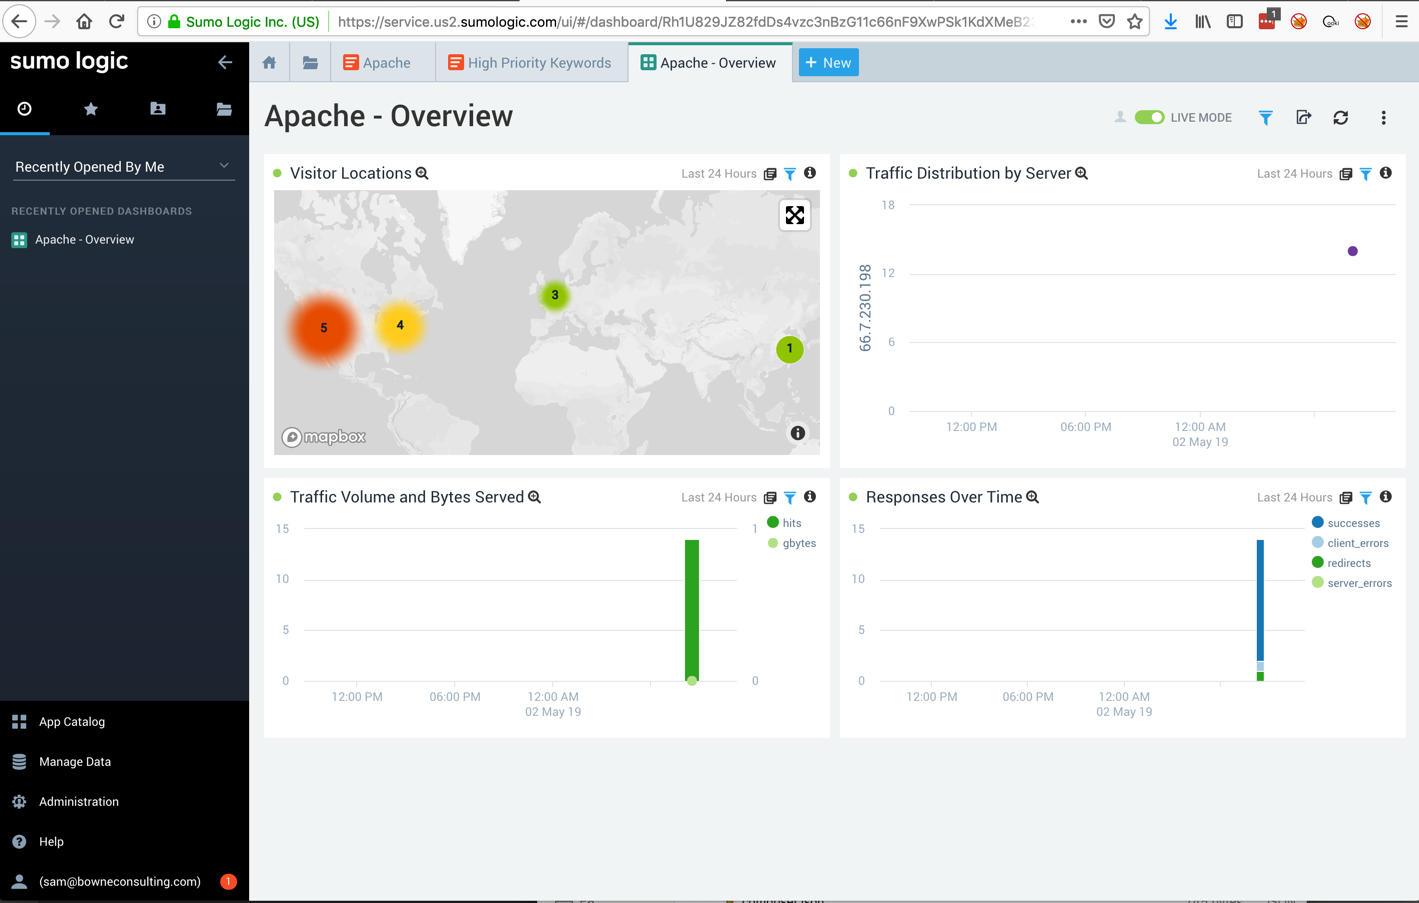Open the Visitor Locations panel in search
The width and height of the screenshot is (1419, 903).
click(x=422, y=174)
